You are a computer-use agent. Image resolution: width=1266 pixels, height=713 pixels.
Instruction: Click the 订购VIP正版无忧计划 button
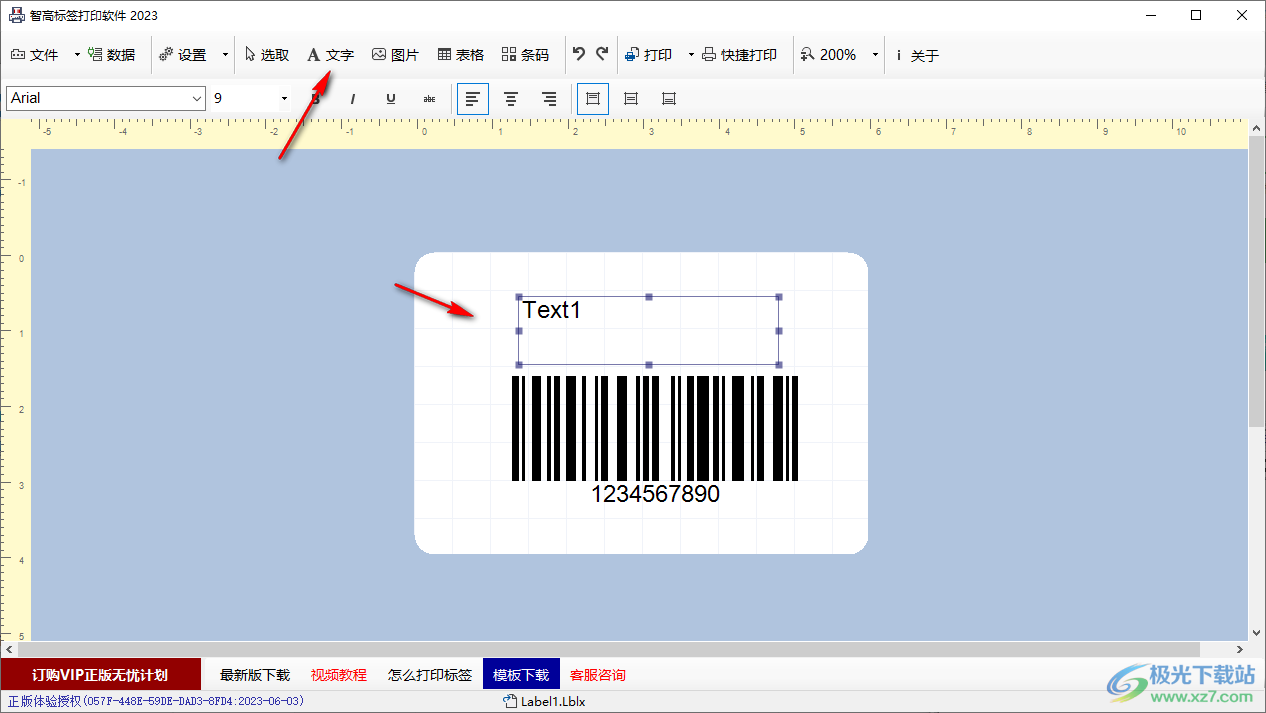point(100,675)
